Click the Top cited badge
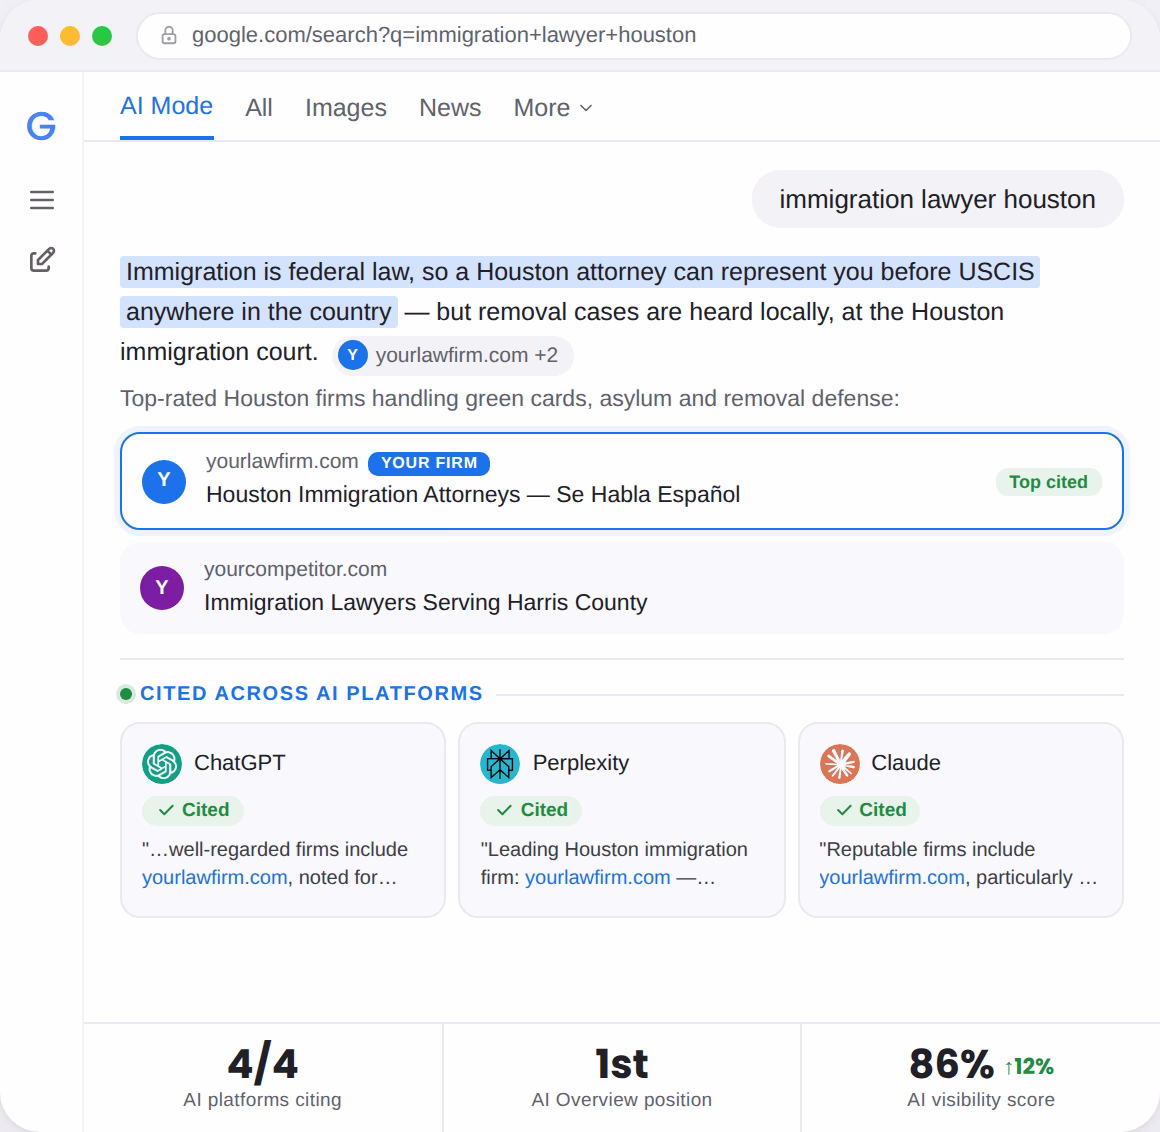Screen dimensions: 1160x1132 click(1048, 482)
